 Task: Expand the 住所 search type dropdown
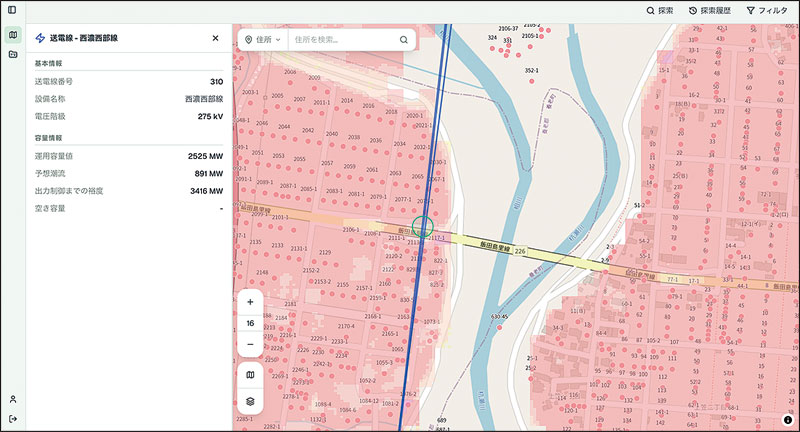pos(263,40)
